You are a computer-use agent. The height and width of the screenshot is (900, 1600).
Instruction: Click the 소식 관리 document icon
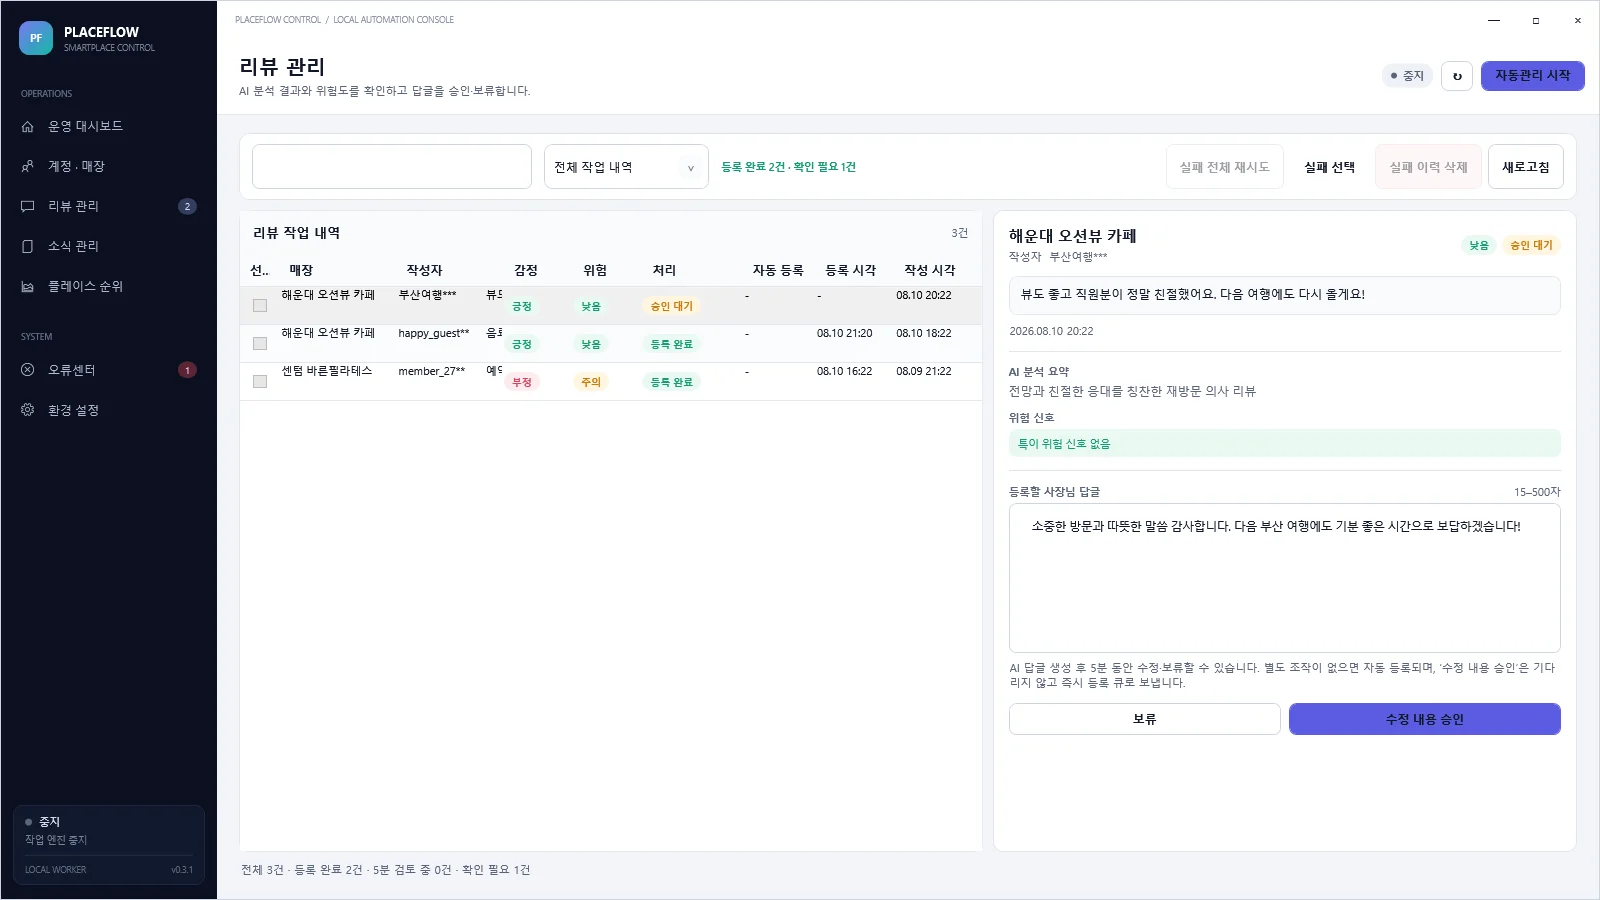point(28,246)
